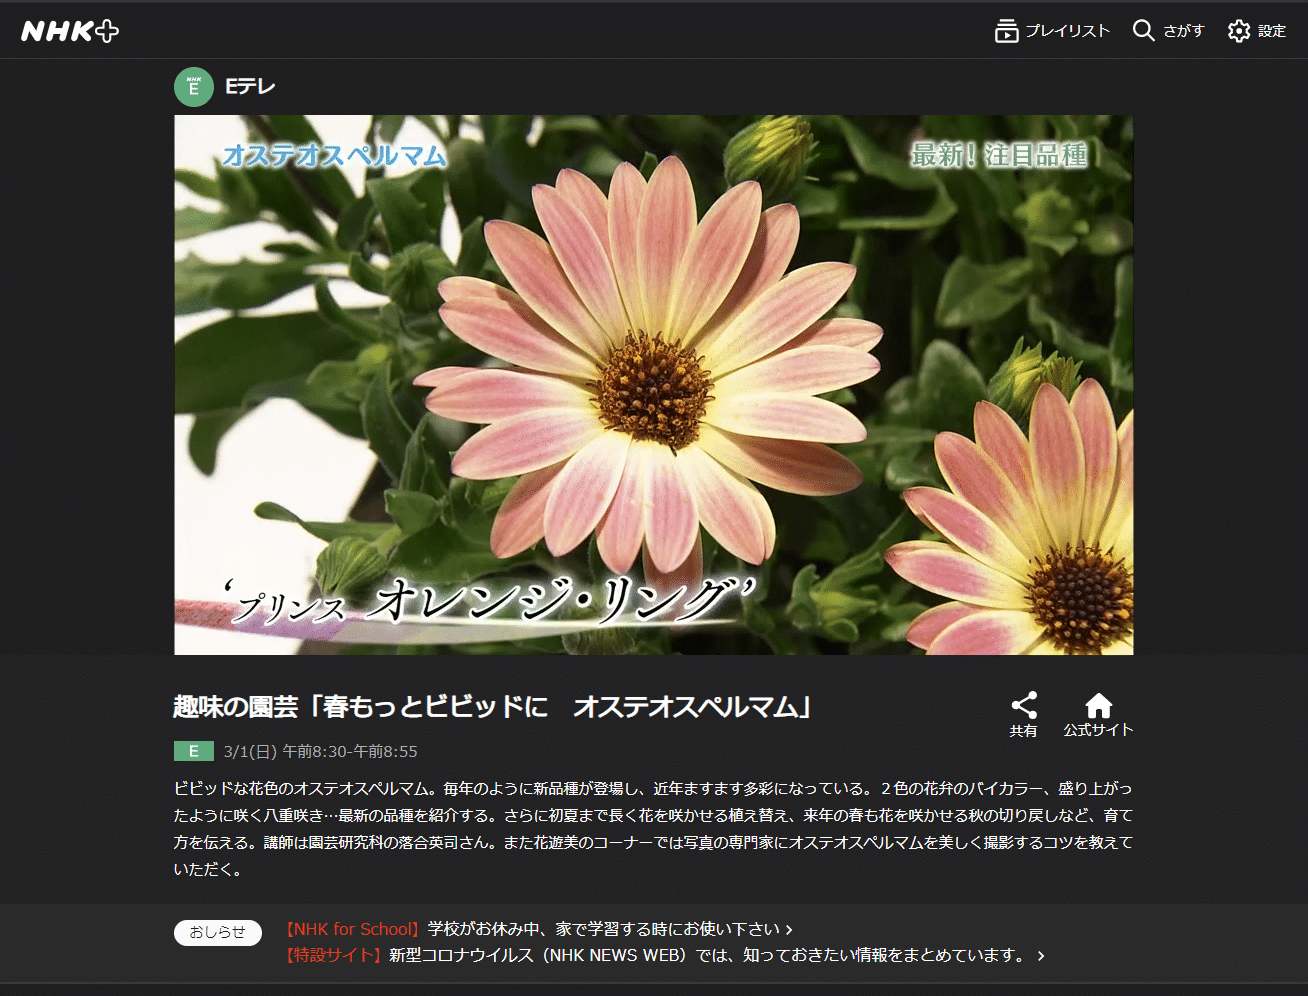Click the program description paragraph
The image size is (1308, 996).
(654, 829)
